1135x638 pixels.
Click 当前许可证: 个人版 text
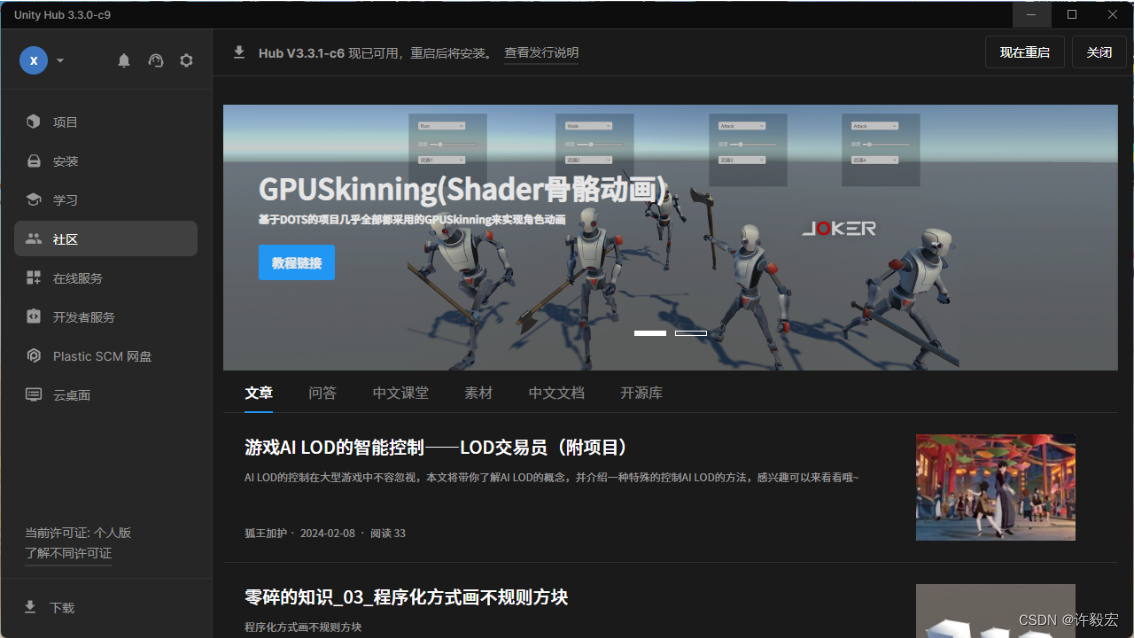click(x=77, y=533)
